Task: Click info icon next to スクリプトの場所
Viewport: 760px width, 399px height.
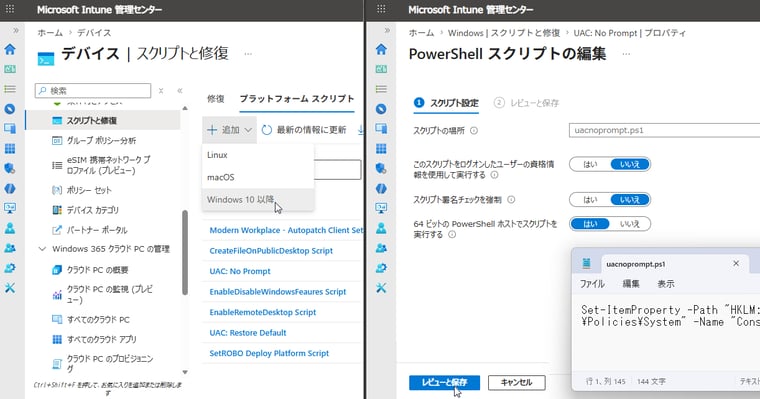Action: click(474, 130)
